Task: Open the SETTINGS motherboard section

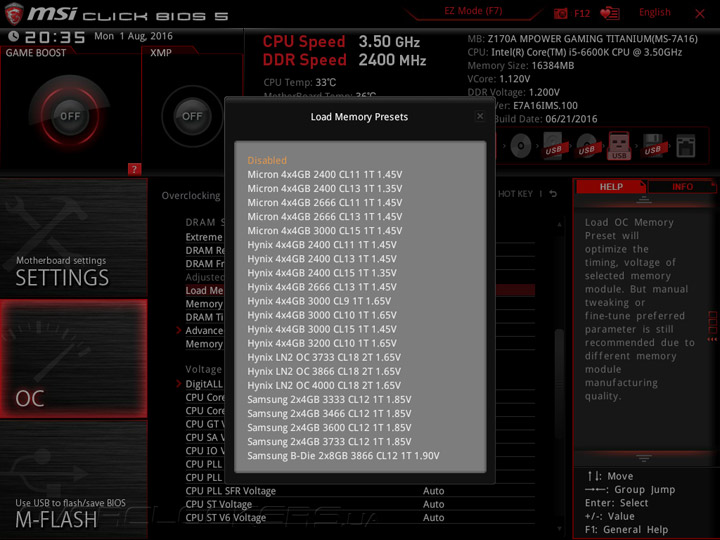Action: (73, 238)
